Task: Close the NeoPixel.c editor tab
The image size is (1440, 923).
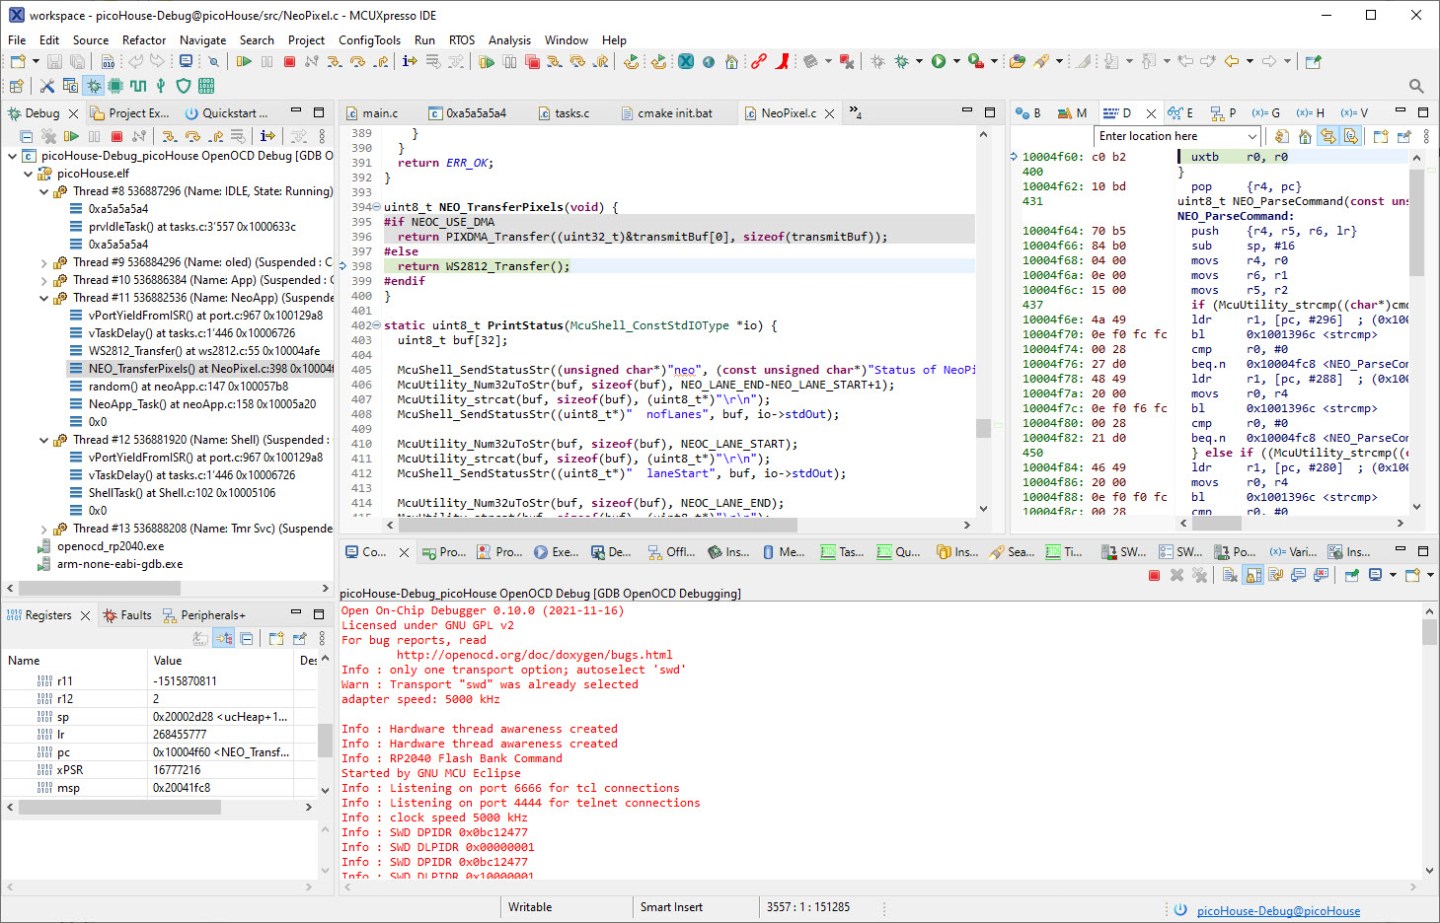Action: (x=829, y=114)
